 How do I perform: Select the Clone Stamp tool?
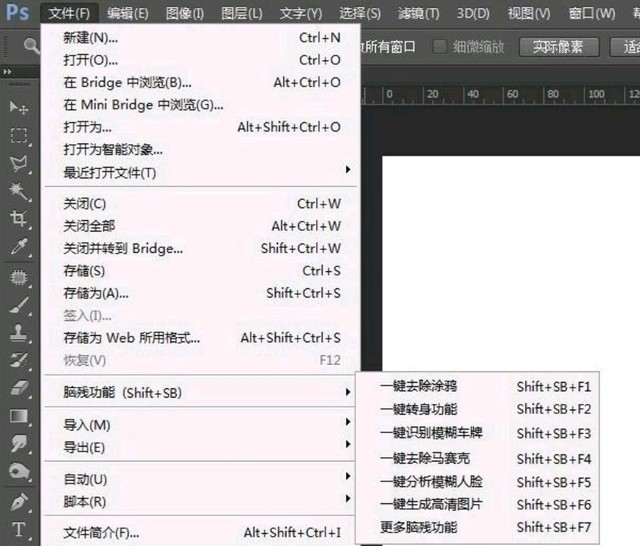coord(19,333)
